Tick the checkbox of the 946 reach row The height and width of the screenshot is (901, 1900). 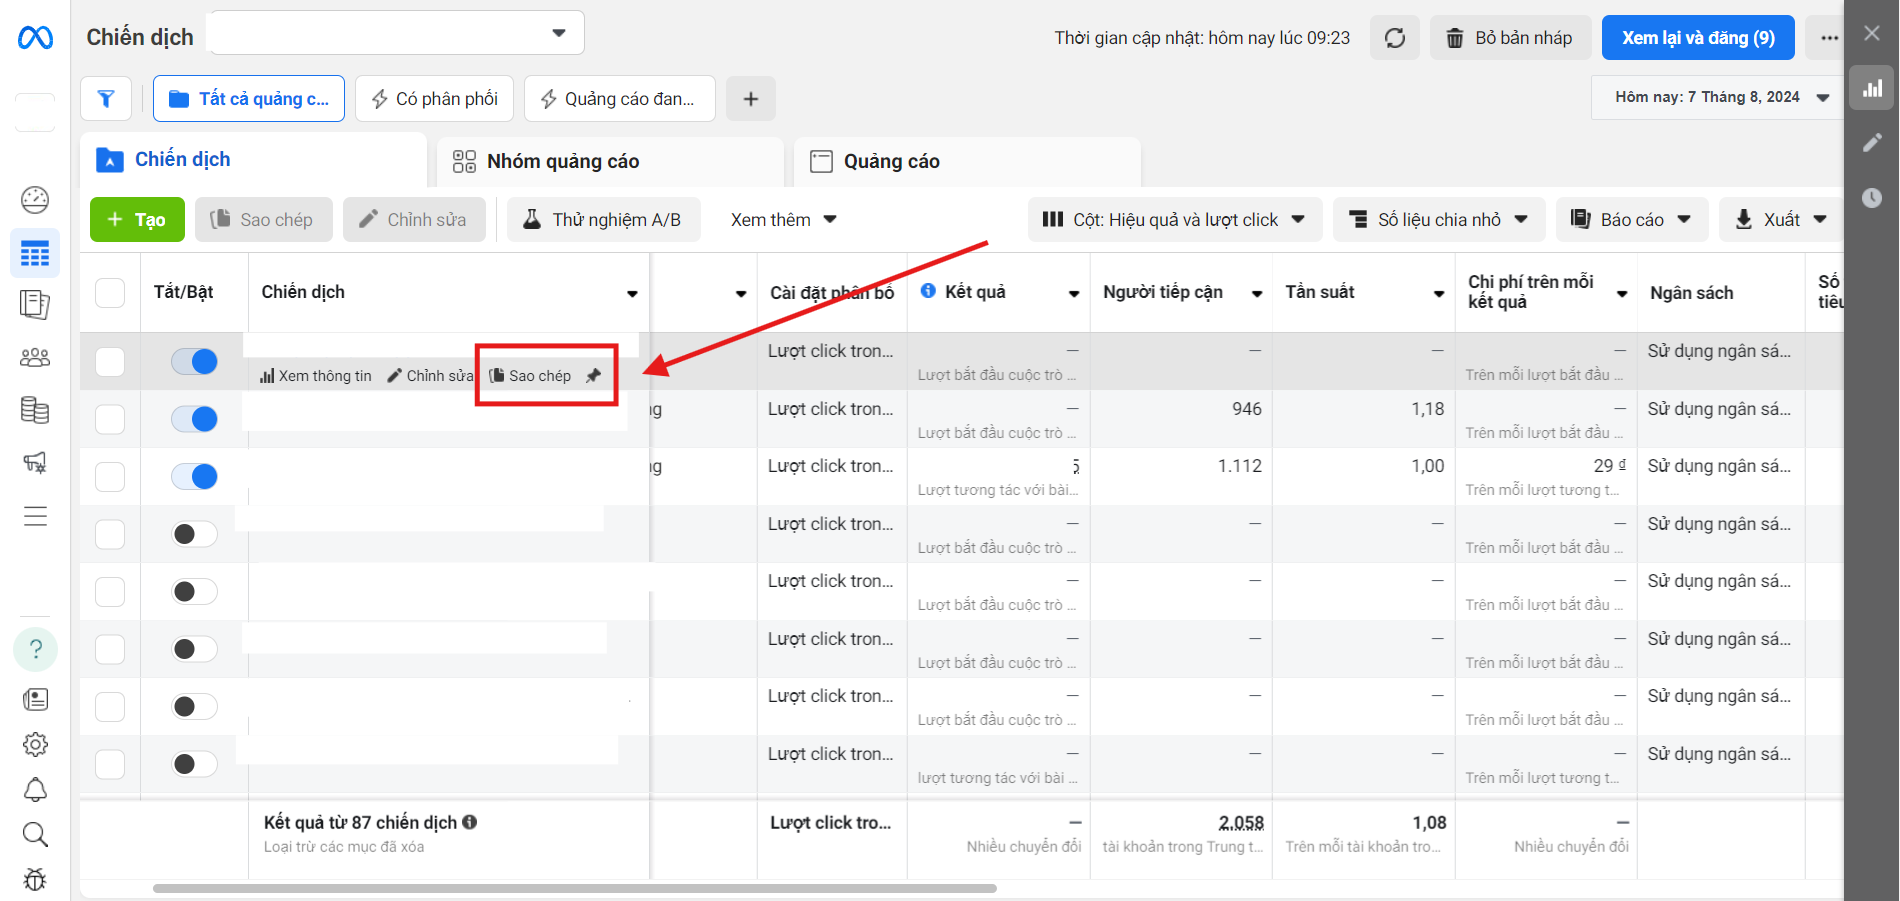click(x=110, y=419)
